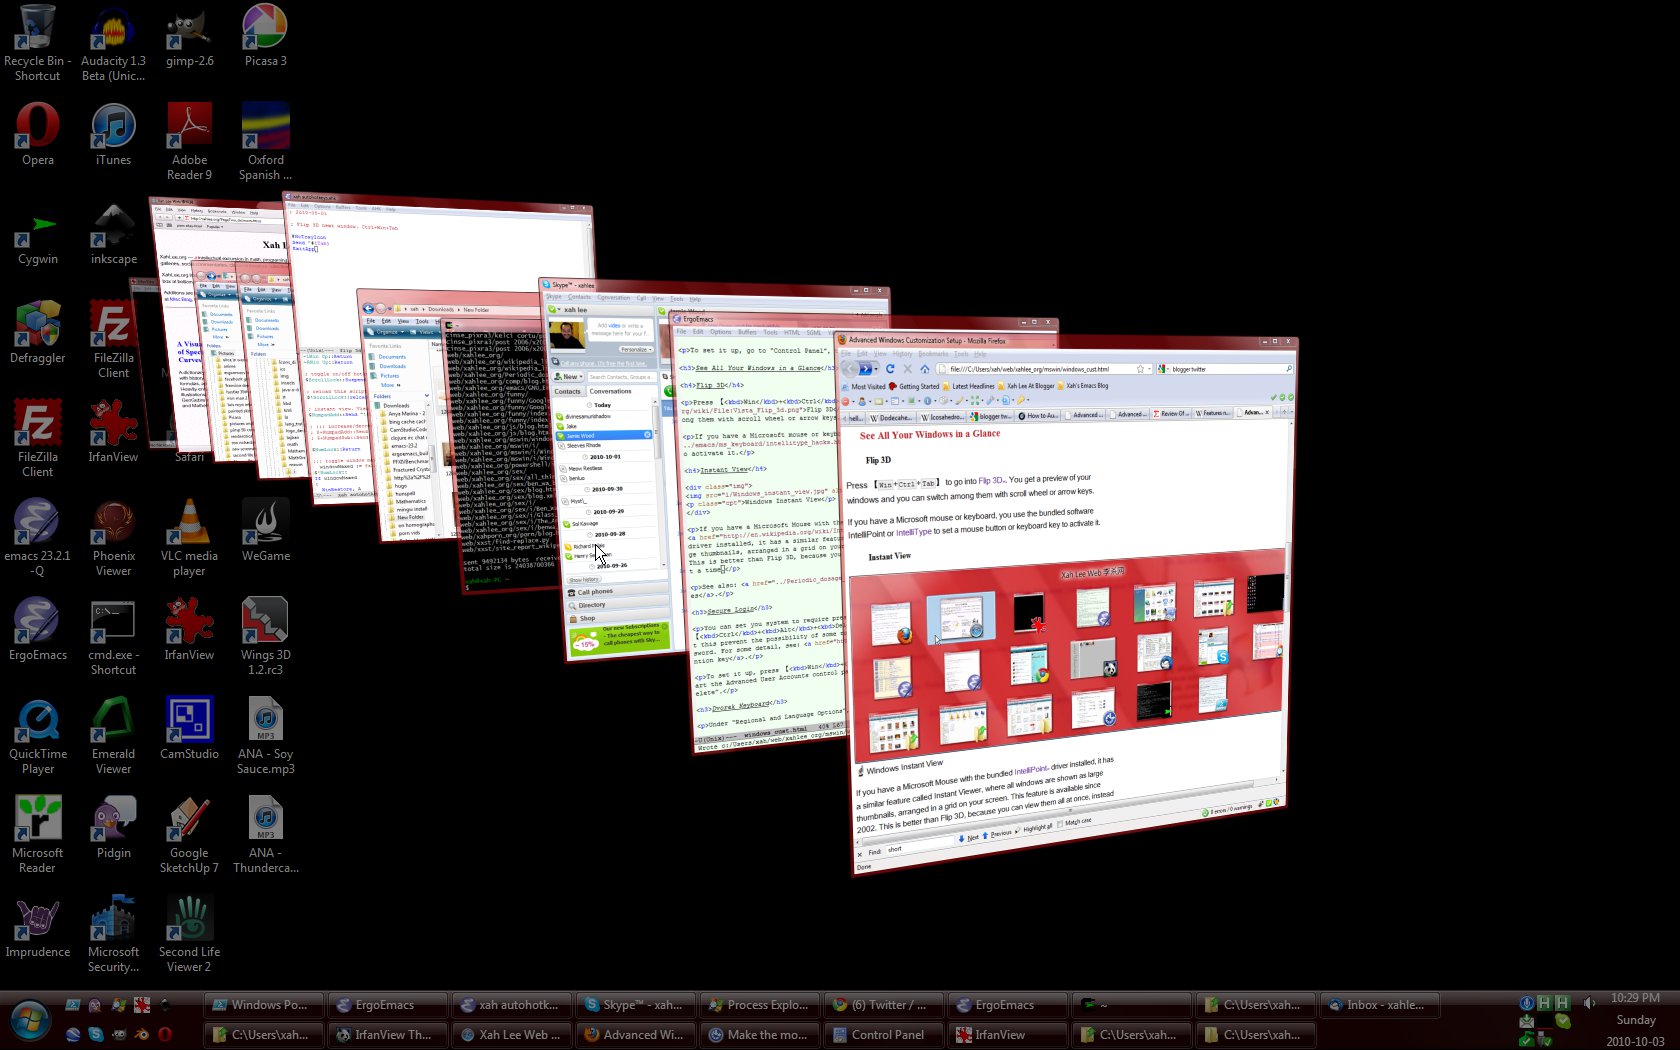The height and width of the screenshot is (1050, 1680).
Task: Open History menu in Firefox window
Action: point(902,353)
